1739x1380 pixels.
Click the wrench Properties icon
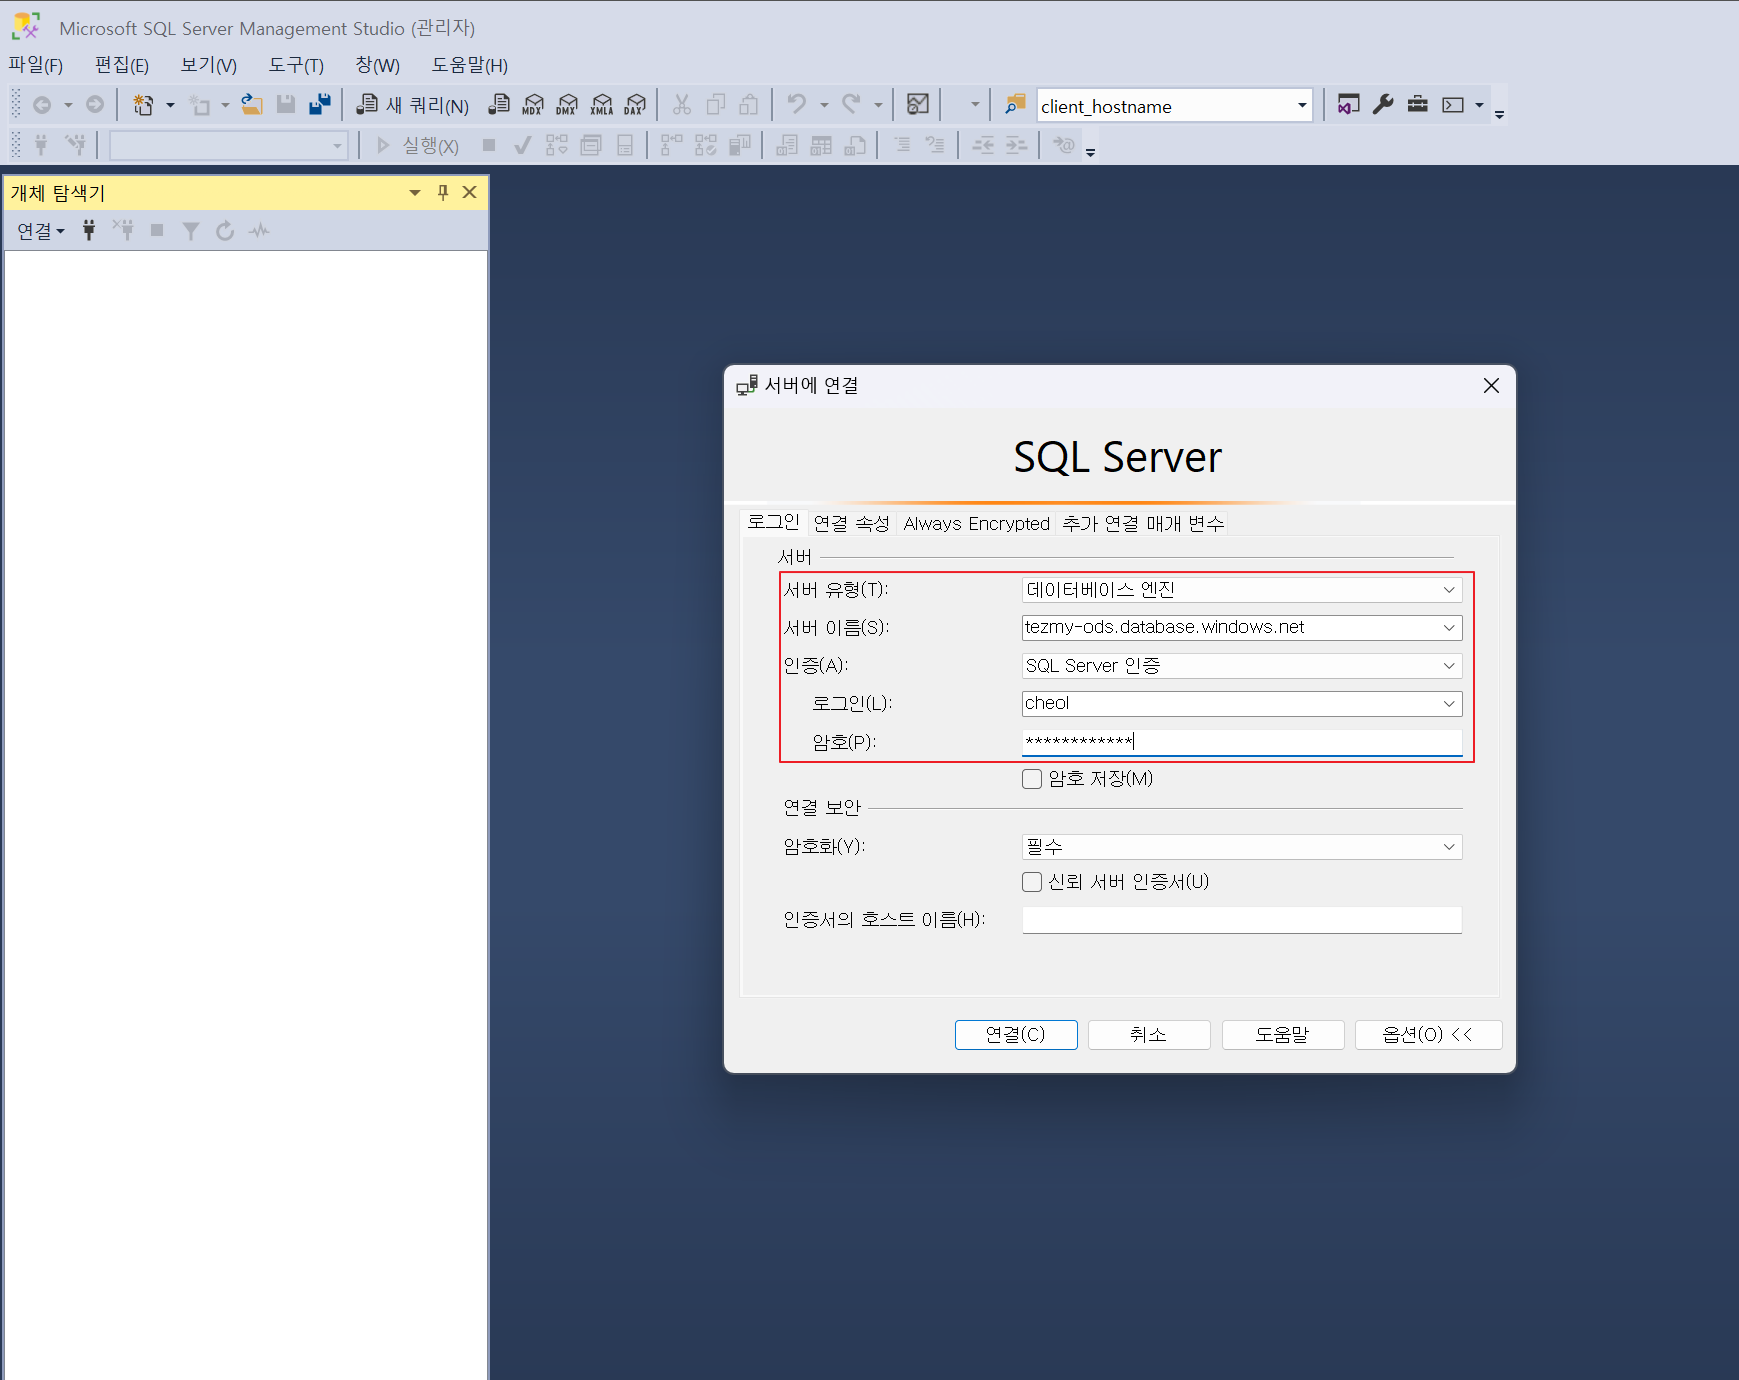point(1383,104)
